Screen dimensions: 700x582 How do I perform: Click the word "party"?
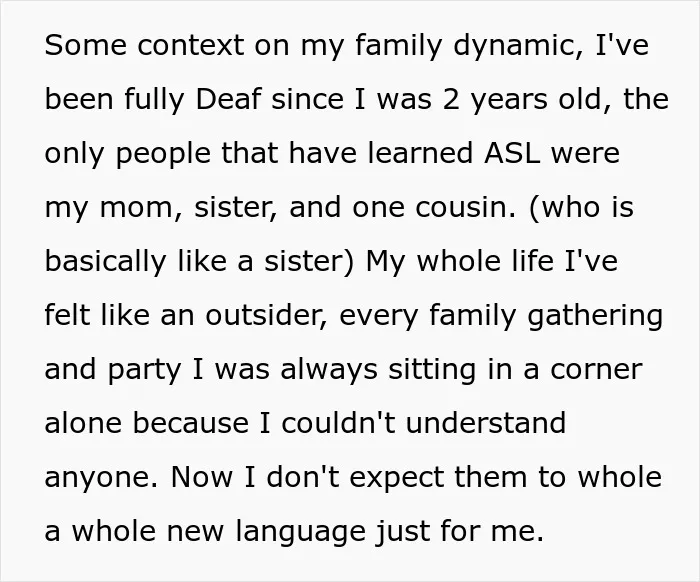point(144,370)
